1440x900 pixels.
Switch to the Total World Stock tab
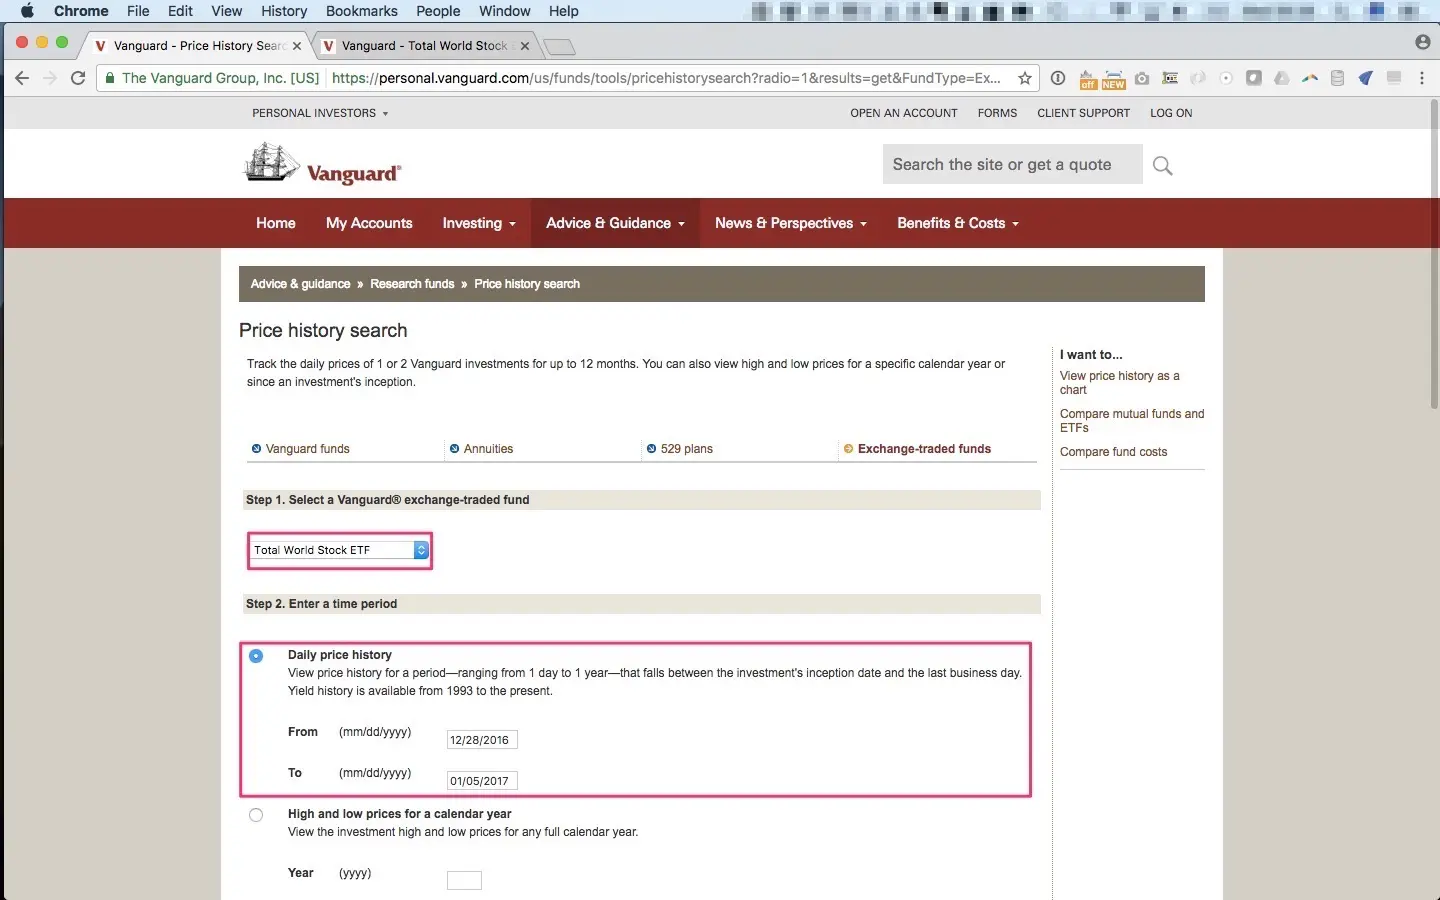coord(425,46)
